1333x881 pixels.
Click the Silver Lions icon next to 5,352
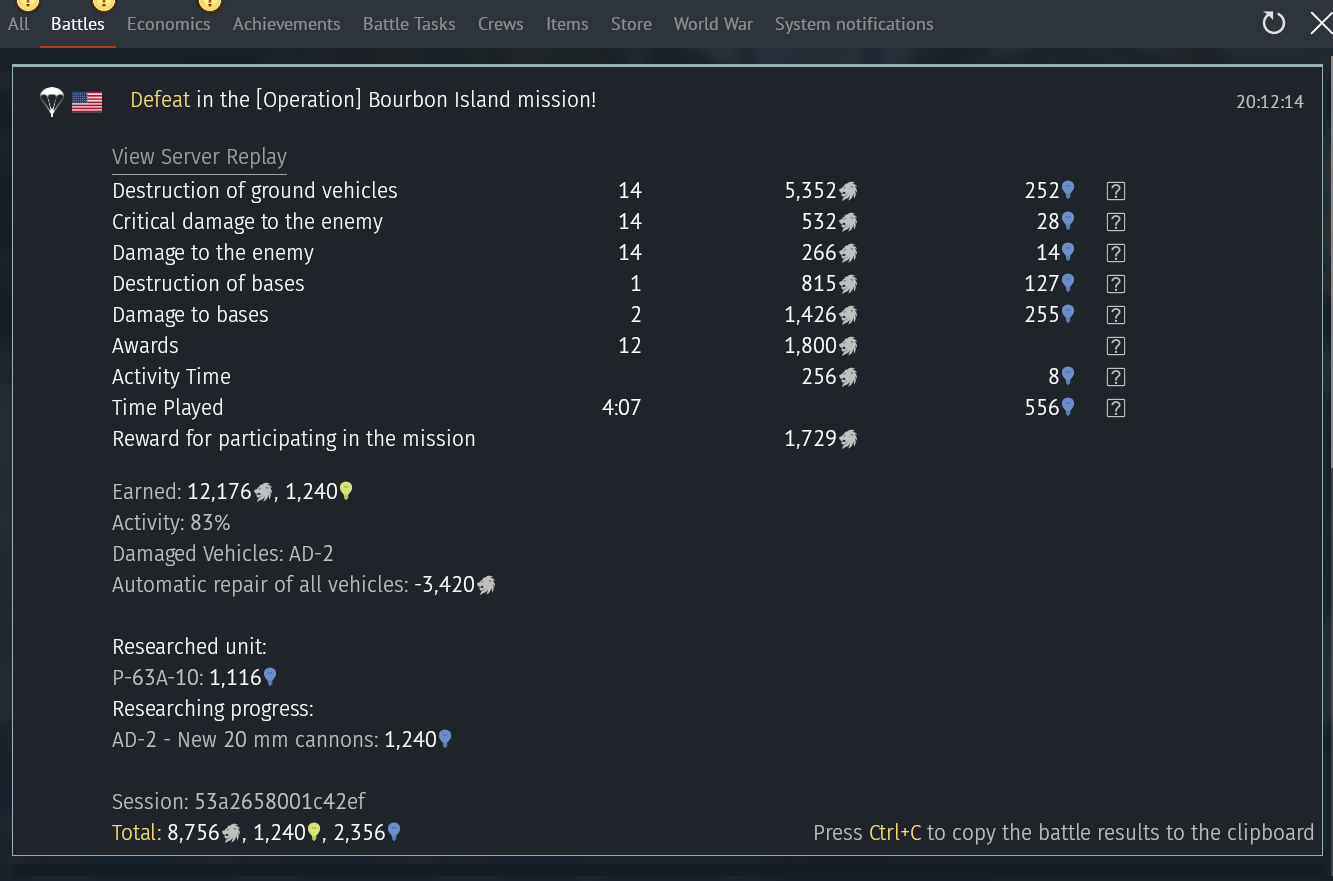click(848, 191)
